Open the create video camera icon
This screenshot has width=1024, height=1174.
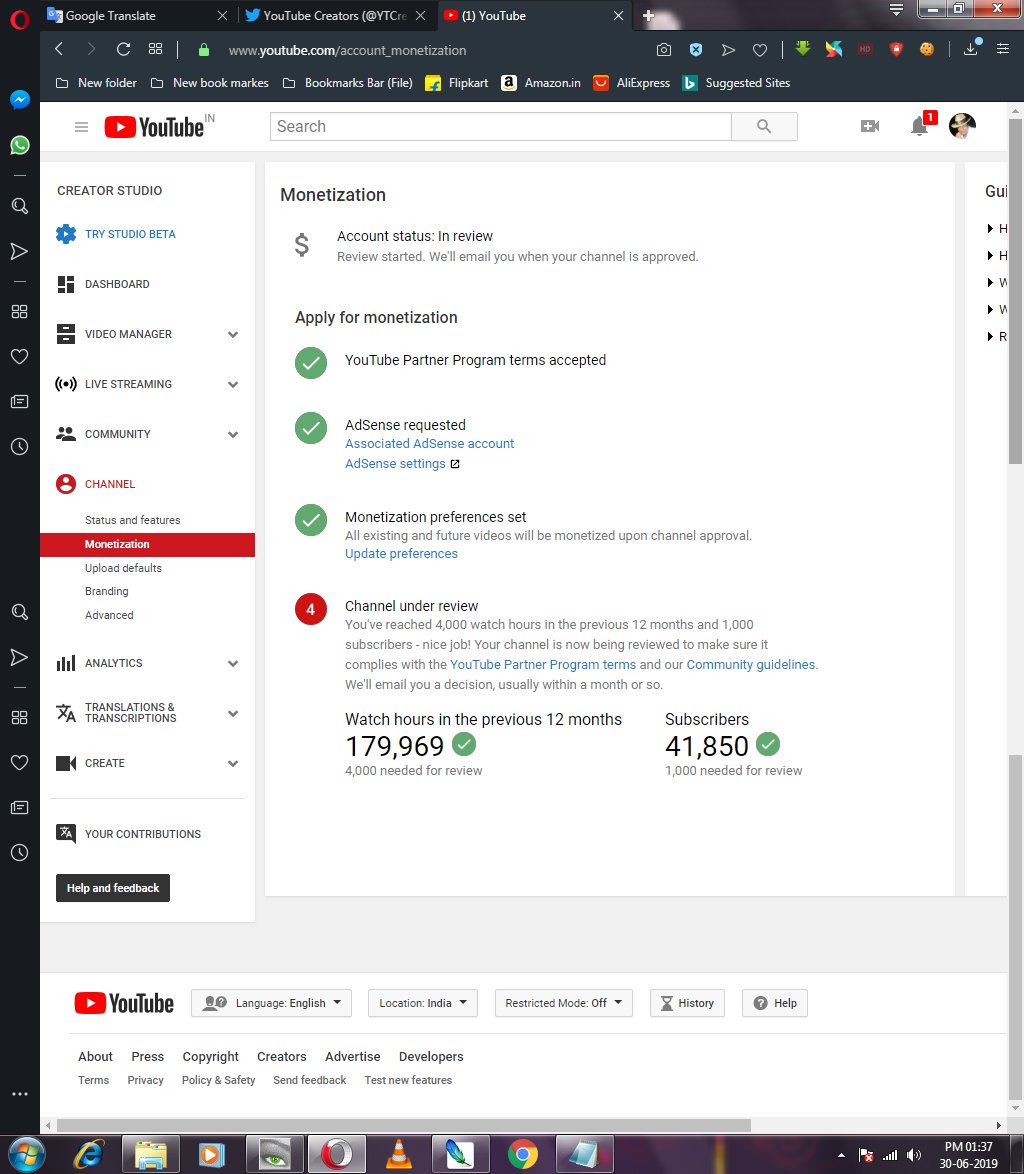click(x=870, y=126)
